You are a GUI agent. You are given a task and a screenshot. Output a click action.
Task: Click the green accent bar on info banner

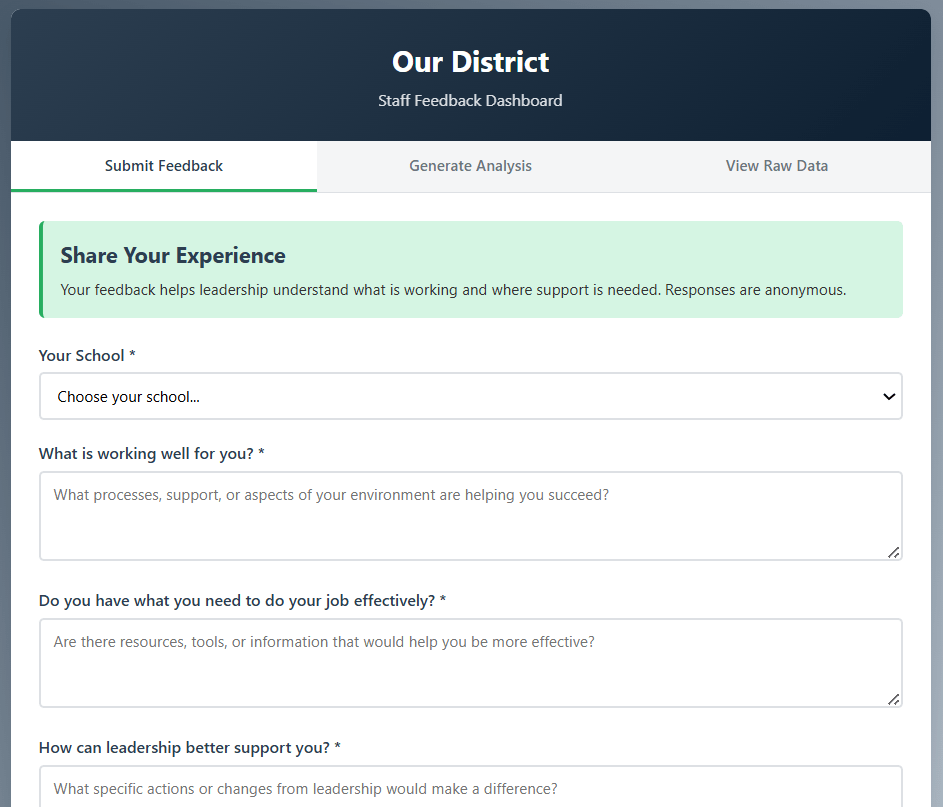coord(41,270)
